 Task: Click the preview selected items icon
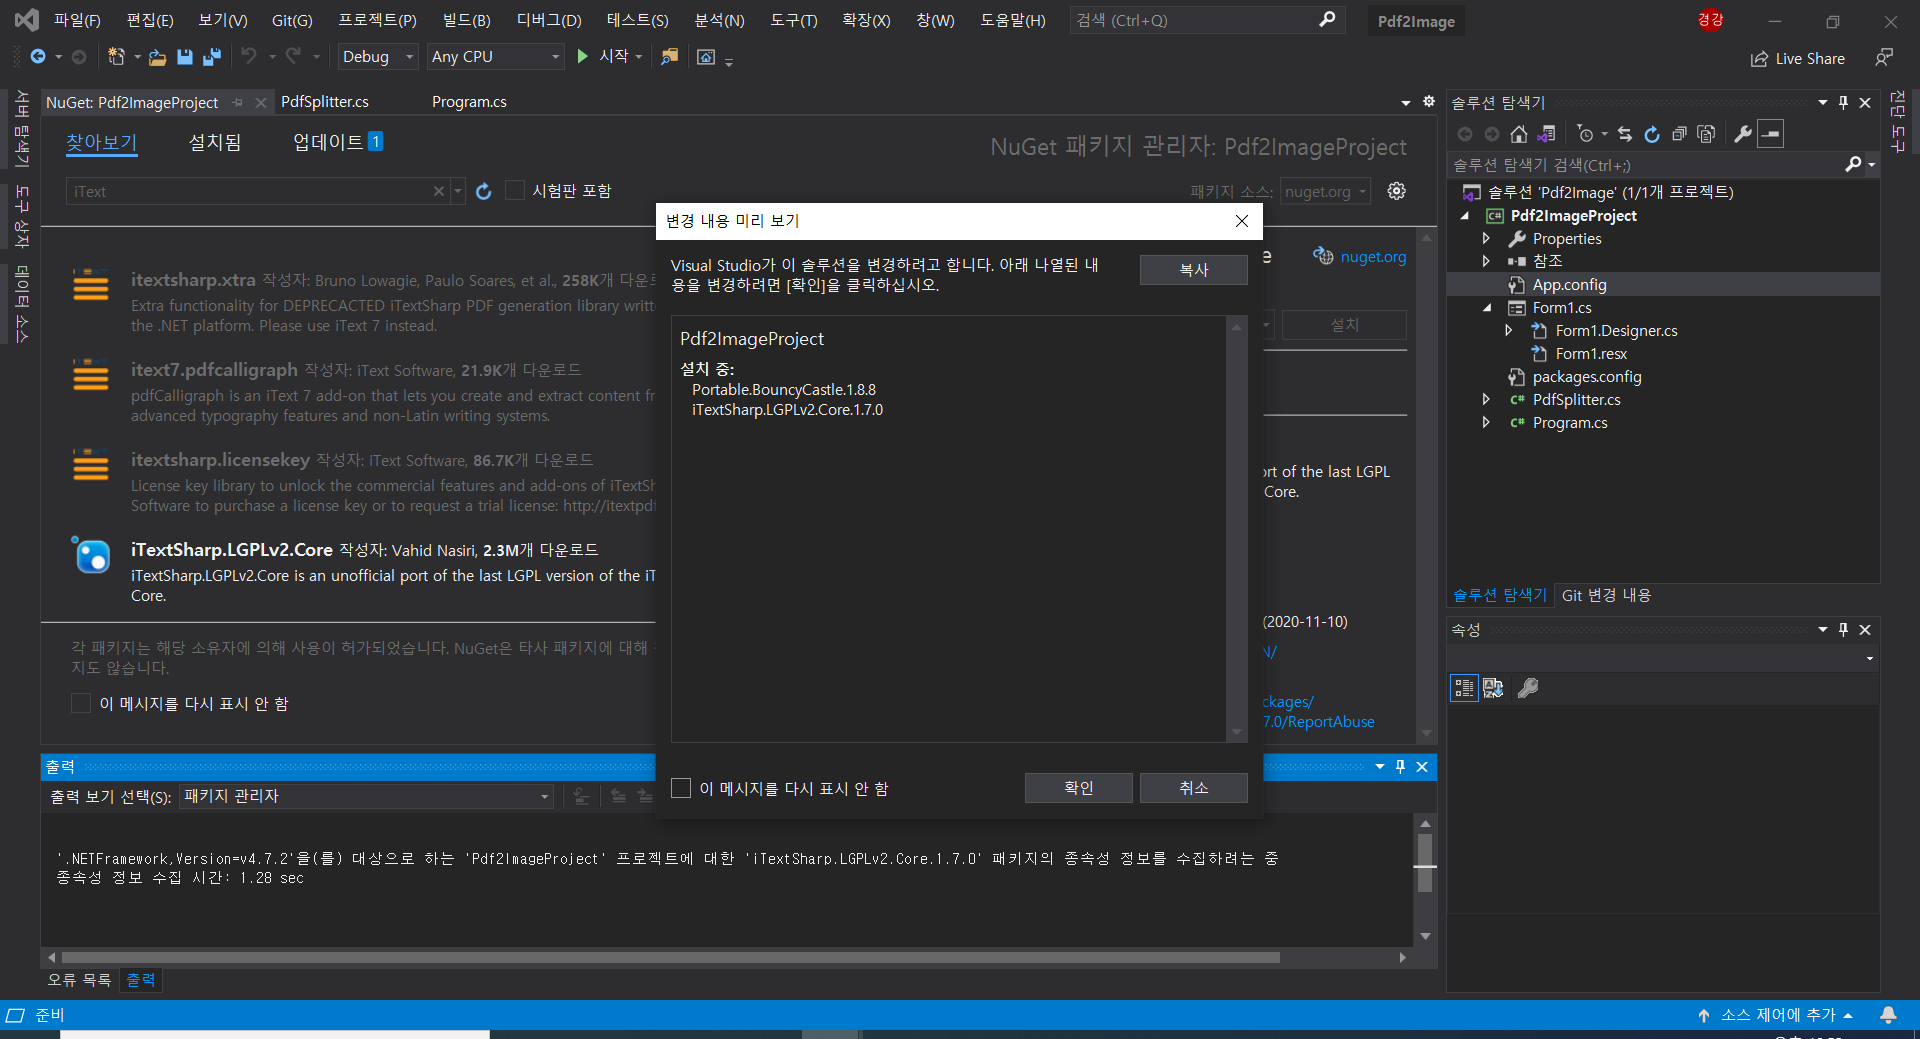tap(1771, 134)
